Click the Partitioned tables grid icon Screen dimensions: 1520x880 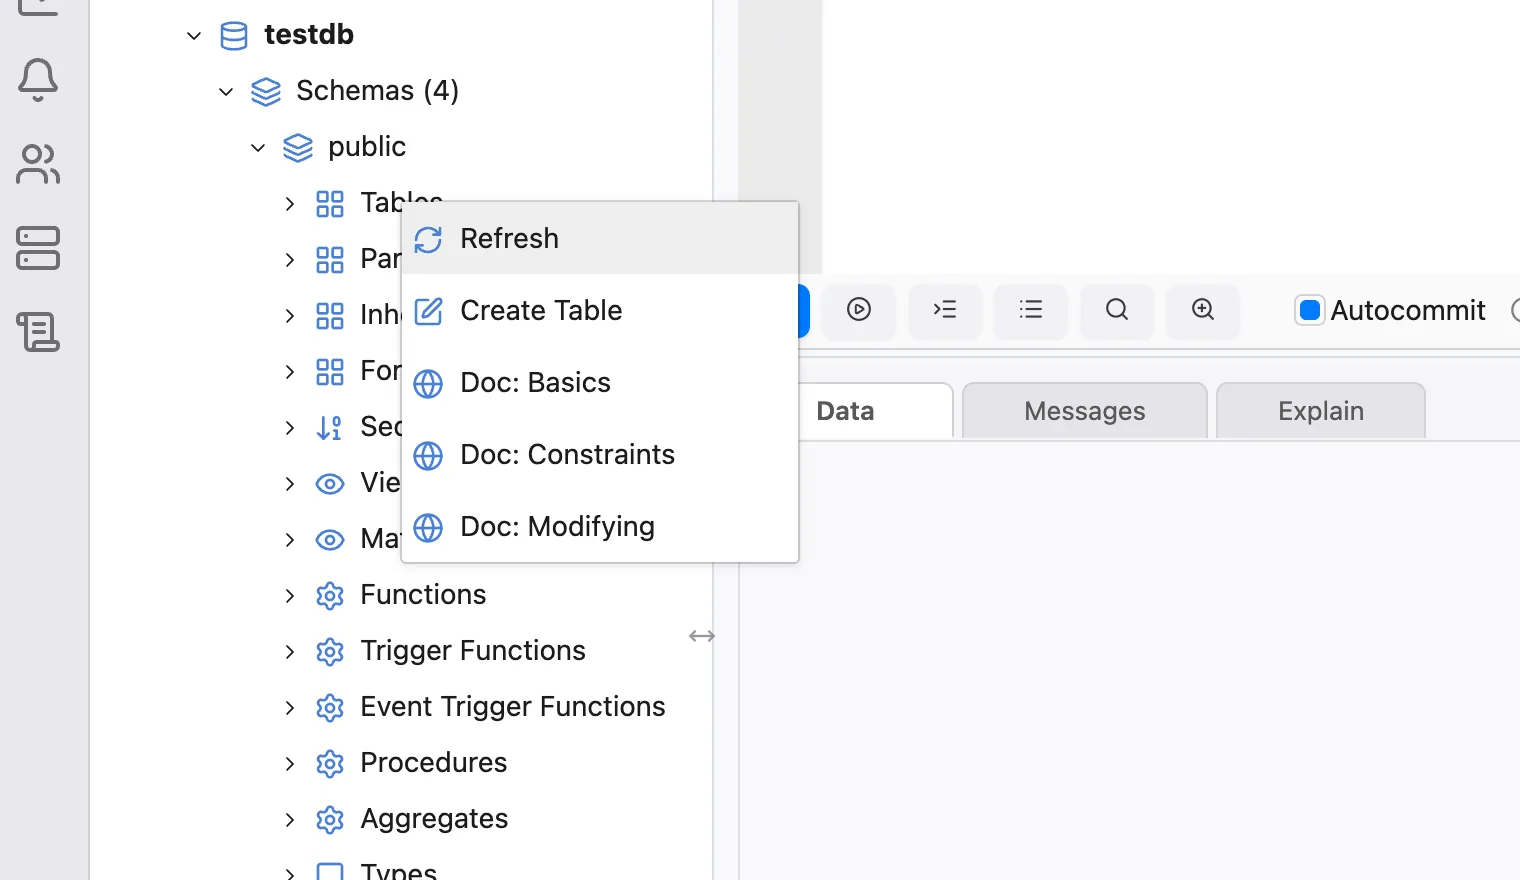click(x=330, y=260)
